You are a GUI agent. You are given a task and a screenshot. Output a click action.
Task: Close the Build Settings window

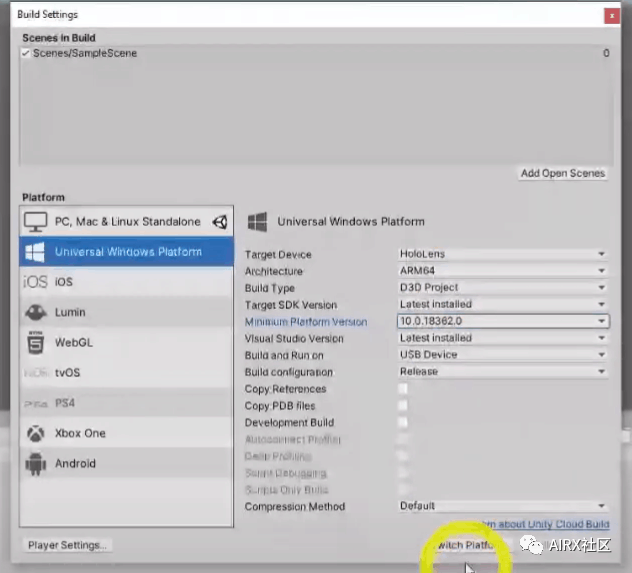[x=612, y=16]
